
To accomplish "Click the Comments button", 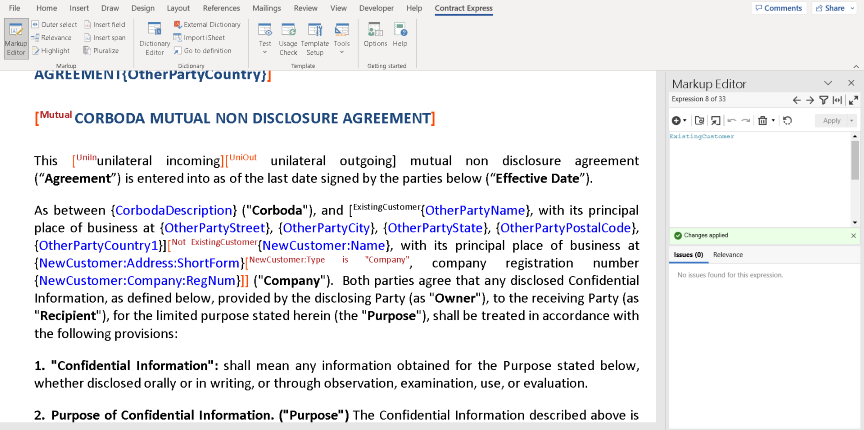I will click(778, 8).
